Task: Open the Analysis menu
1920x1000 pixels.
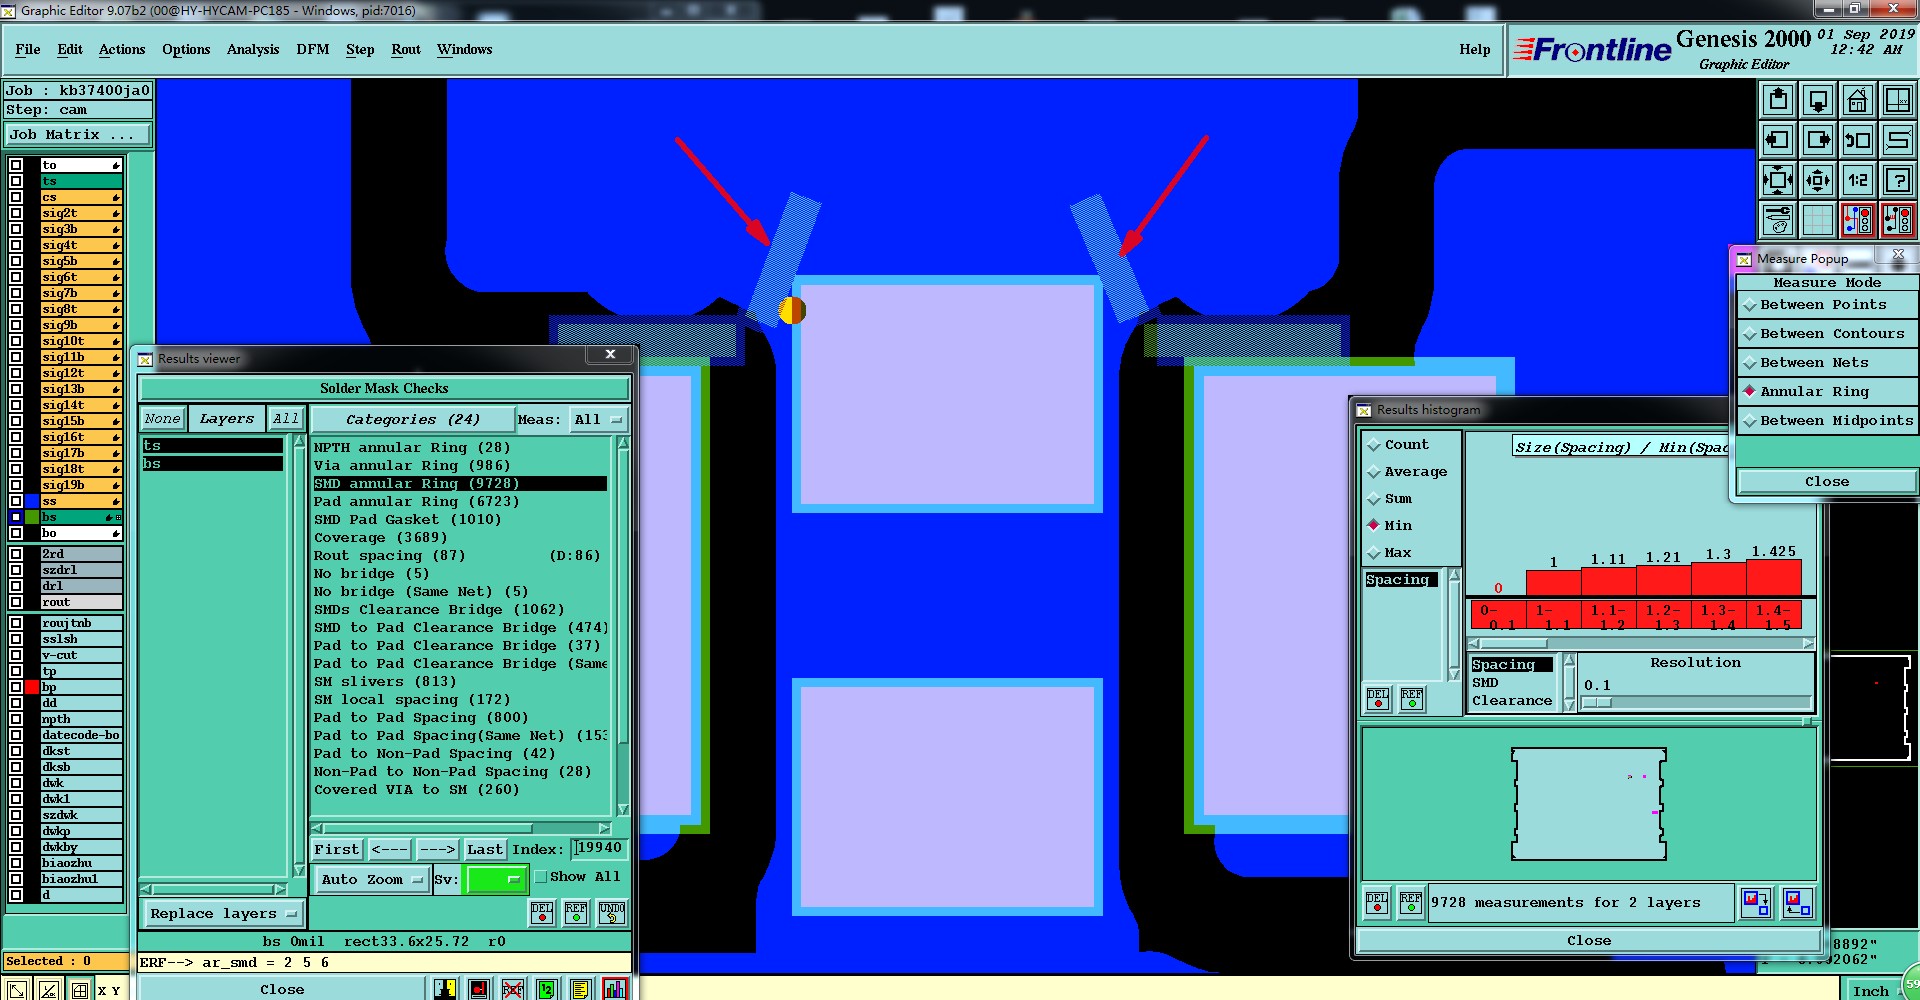Action: coord(253,50)
